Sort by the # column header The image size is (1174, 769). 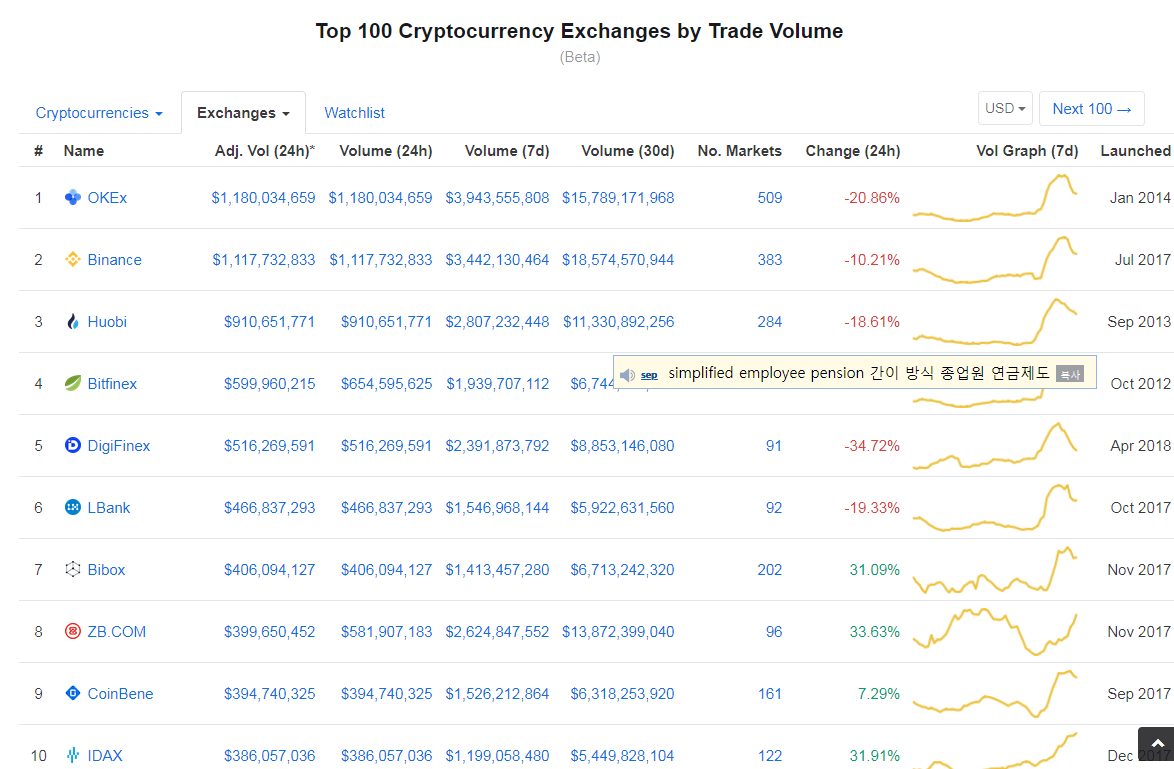point(38,151)
